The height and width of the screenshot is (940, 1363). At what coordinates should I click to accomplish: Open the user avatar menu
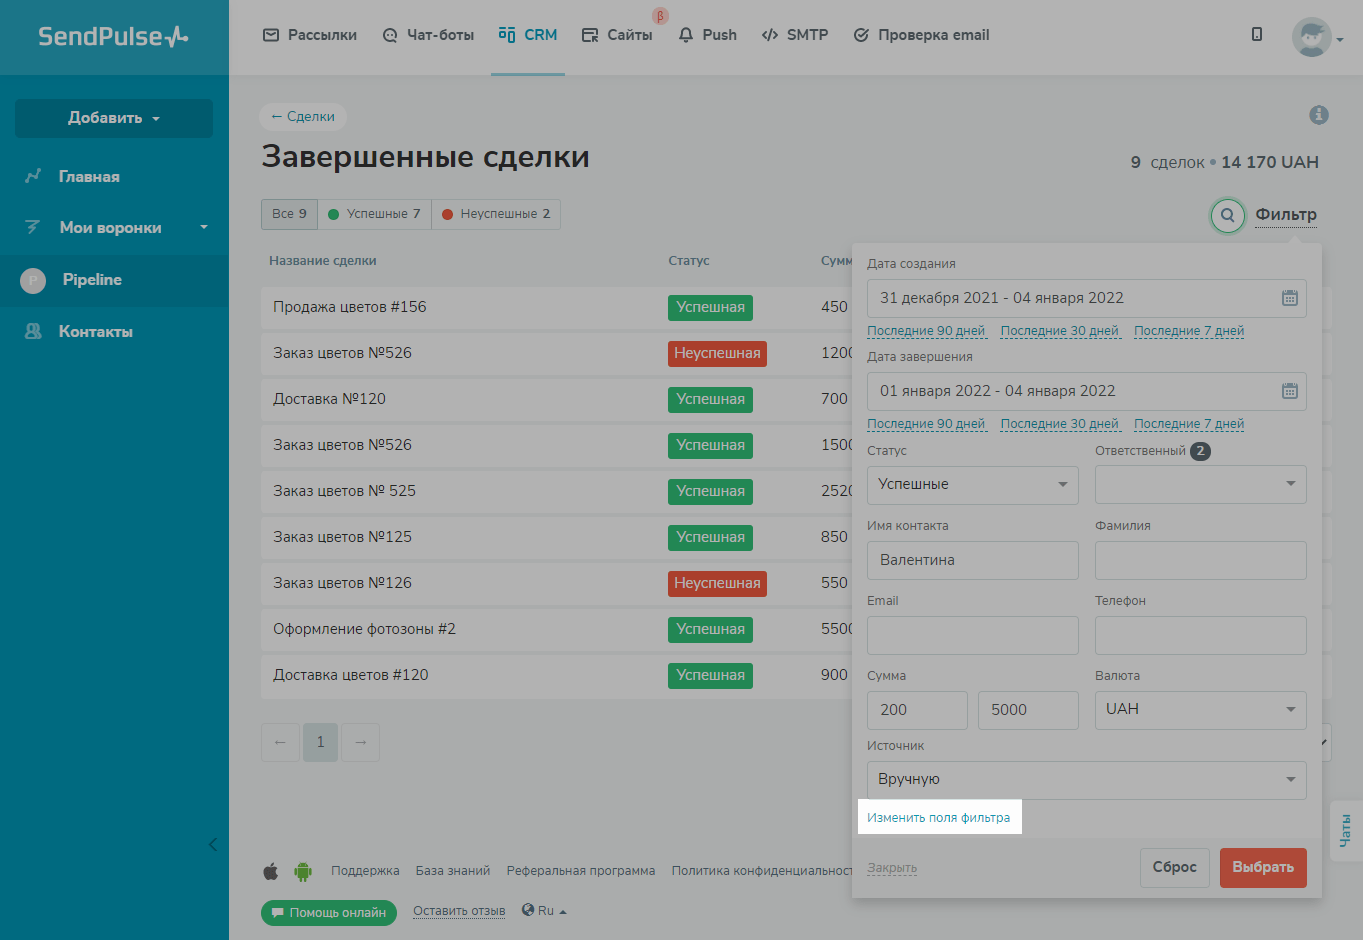click(x=1315, y=37)
